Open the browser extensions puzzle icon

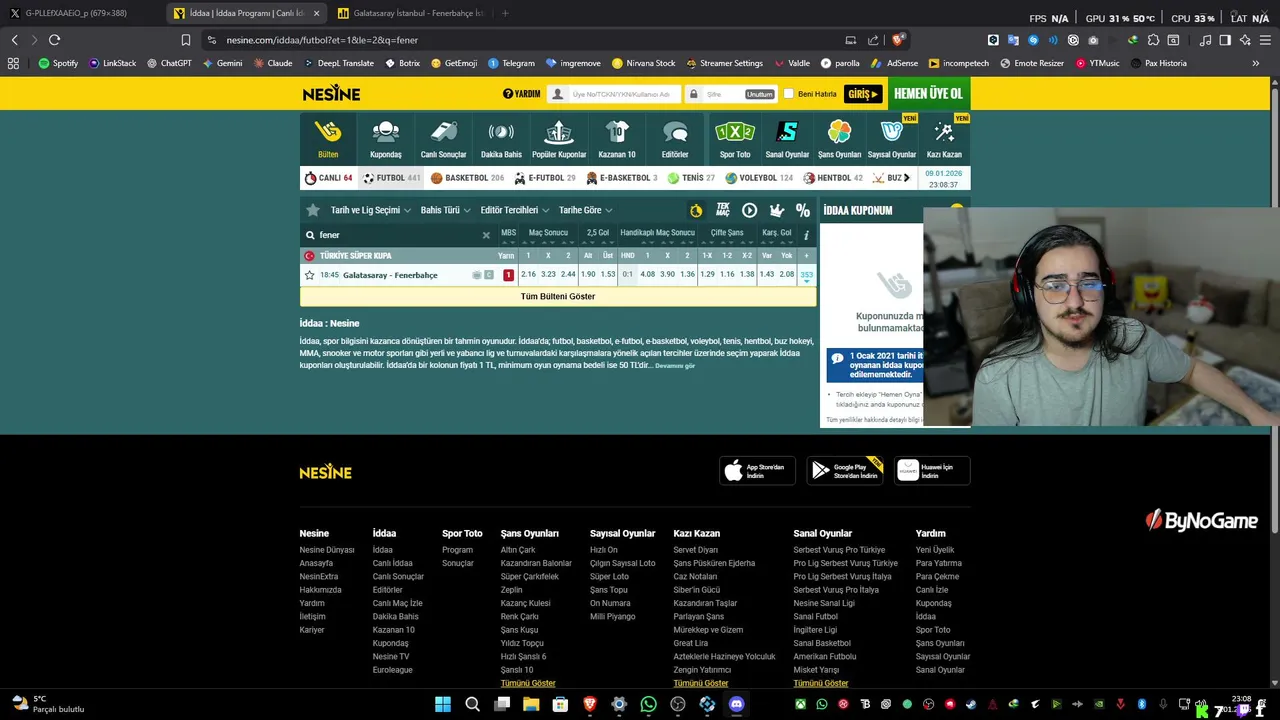pos(1153,40)
